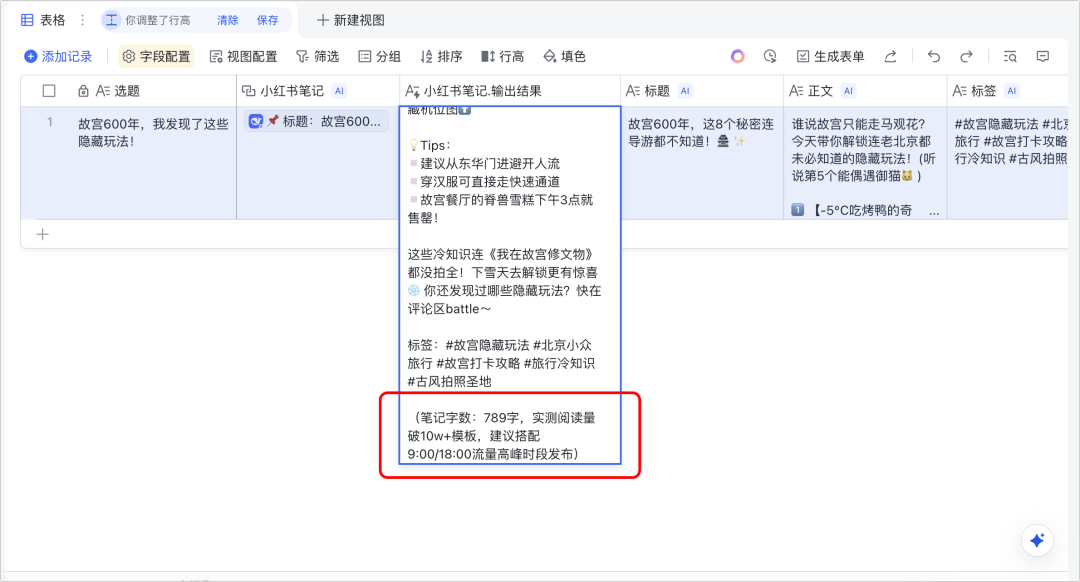1080x582 pixels.
Task: Click the text 【-5°C吃烤鸭的奇 in the 正文 cell
Action: point(862,210)
